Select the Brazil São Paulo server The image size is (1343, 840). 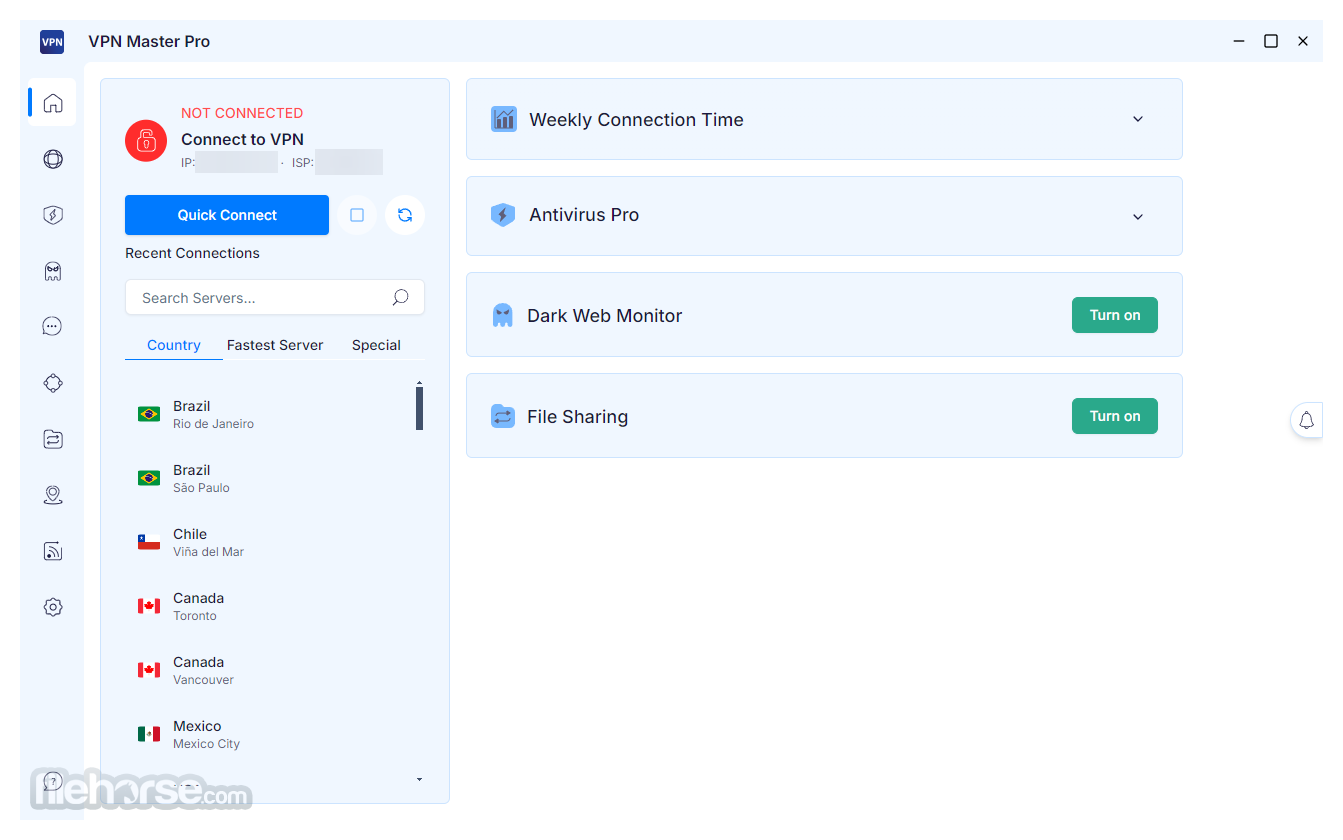pyautogui.click(x=270, y=478)
